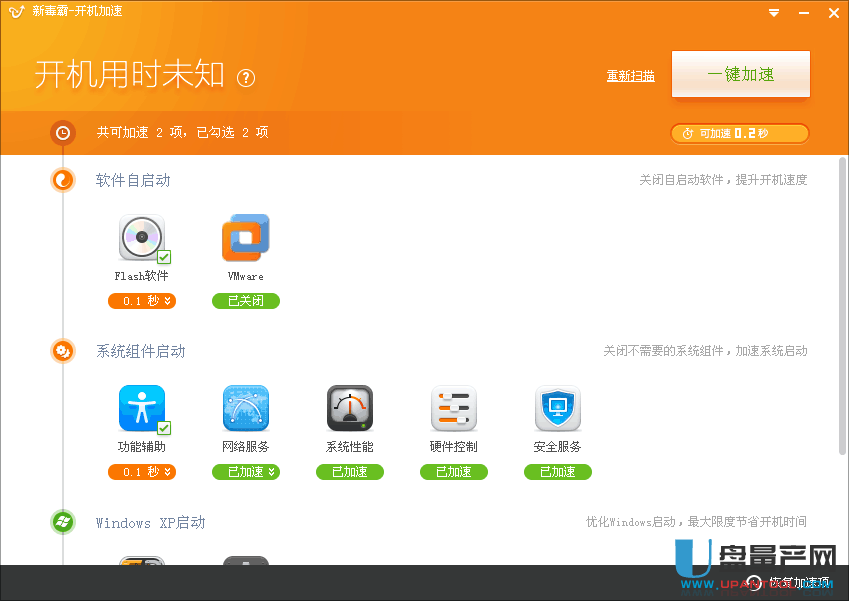Click the 可加速 0.2秒 indicator bar
Image resolution: width=849 pixels, height=601 pixels.
(739, 133)
